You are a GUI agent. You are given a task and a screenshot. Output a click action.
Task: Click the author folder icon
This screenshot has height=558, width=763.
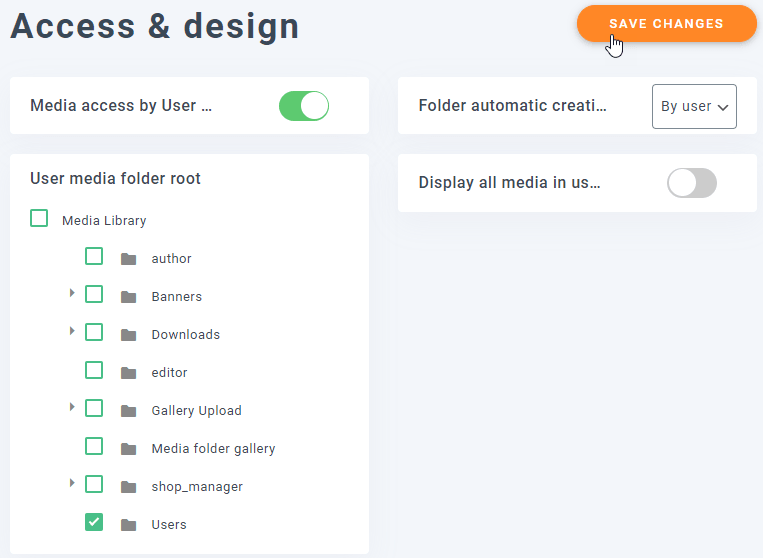[128, 259]
